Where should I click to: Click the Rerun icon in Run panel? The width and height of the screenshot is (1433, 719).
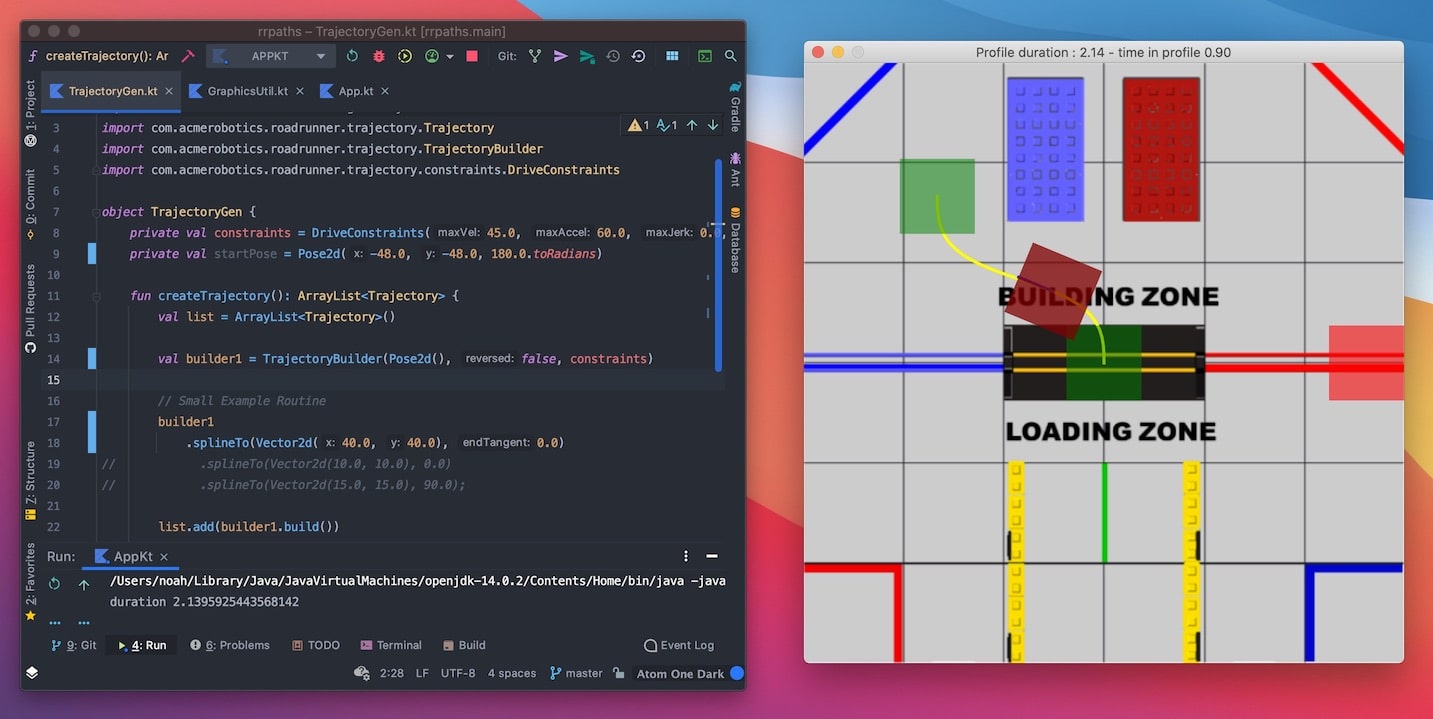click(55, 583)
